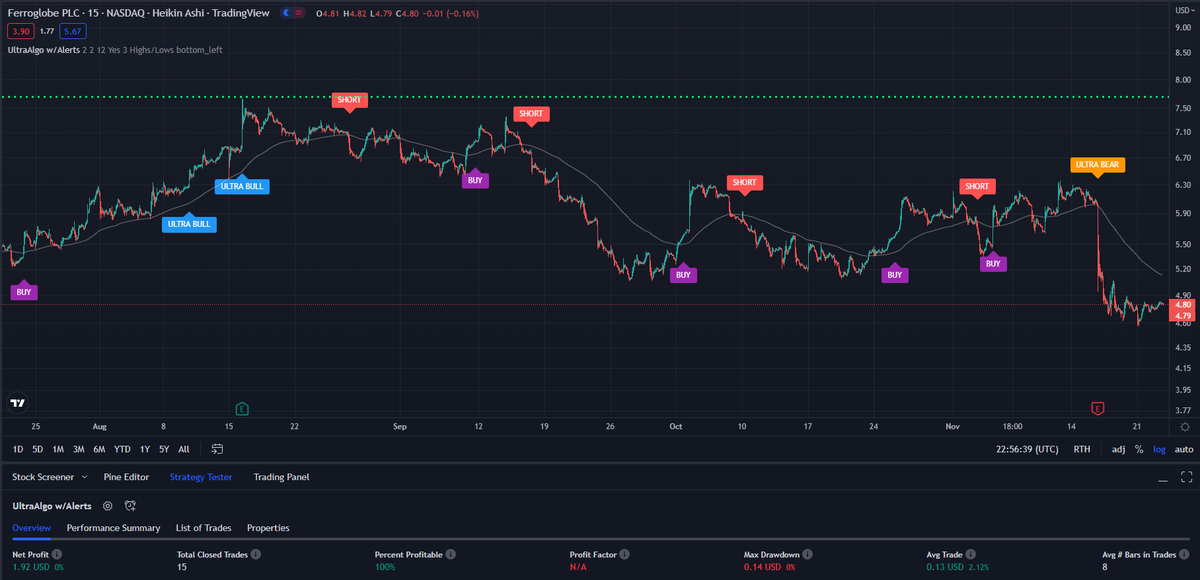Click the ULTRA BULL label near Aug 15

pyautogui.click(x=244, y=185)
